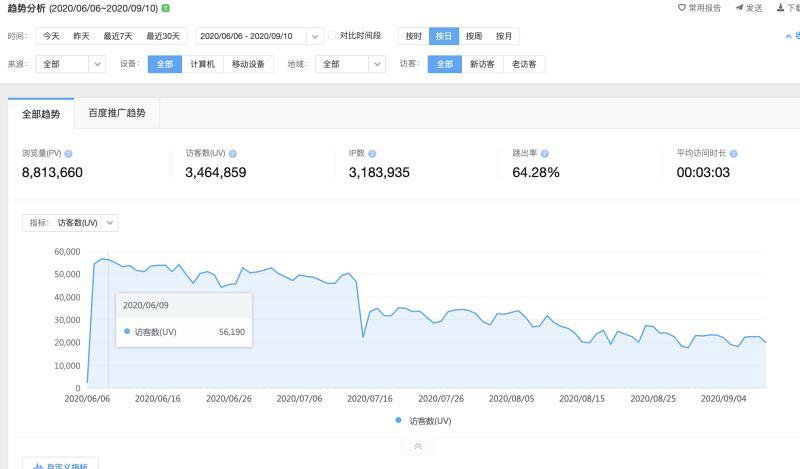Viewport: 800px width, 469px height.
Task: Click the 自定义指标 button at bottom
Action: click(x=60, y=464)
